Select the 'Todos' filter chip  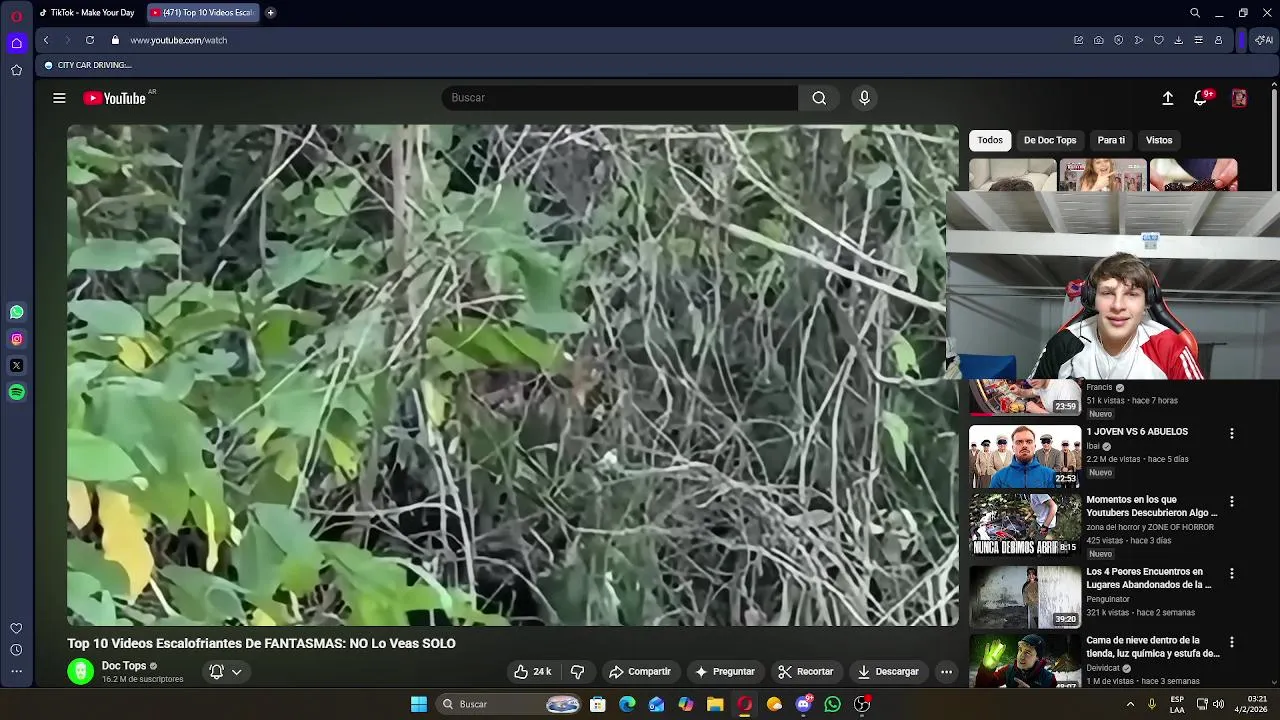990,140
